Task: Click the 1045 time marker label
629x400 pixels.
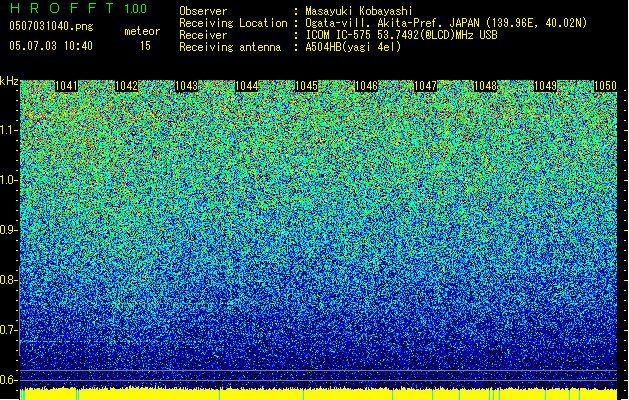Action: pyautogui.click(x=306, y=86)
